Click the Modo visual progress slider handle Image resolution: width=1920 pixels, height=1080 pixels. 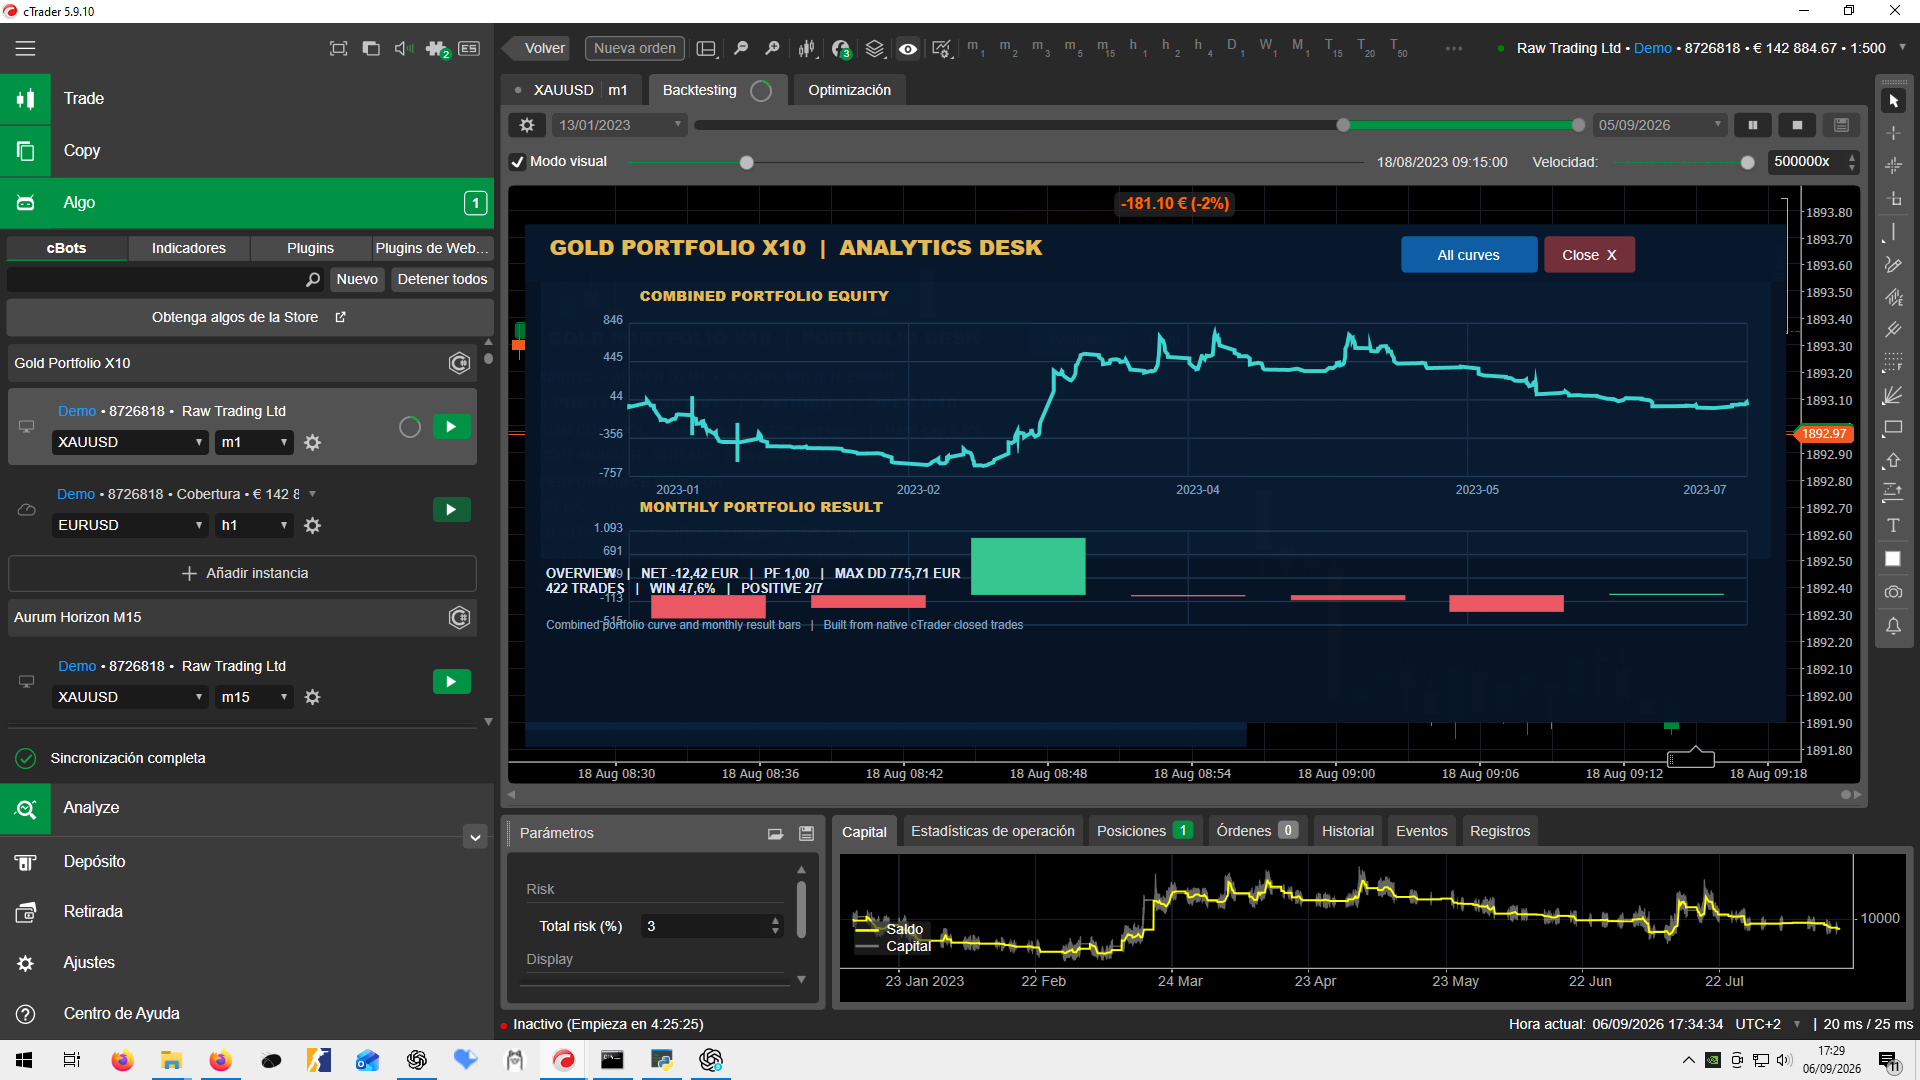(x=746, y=162)
